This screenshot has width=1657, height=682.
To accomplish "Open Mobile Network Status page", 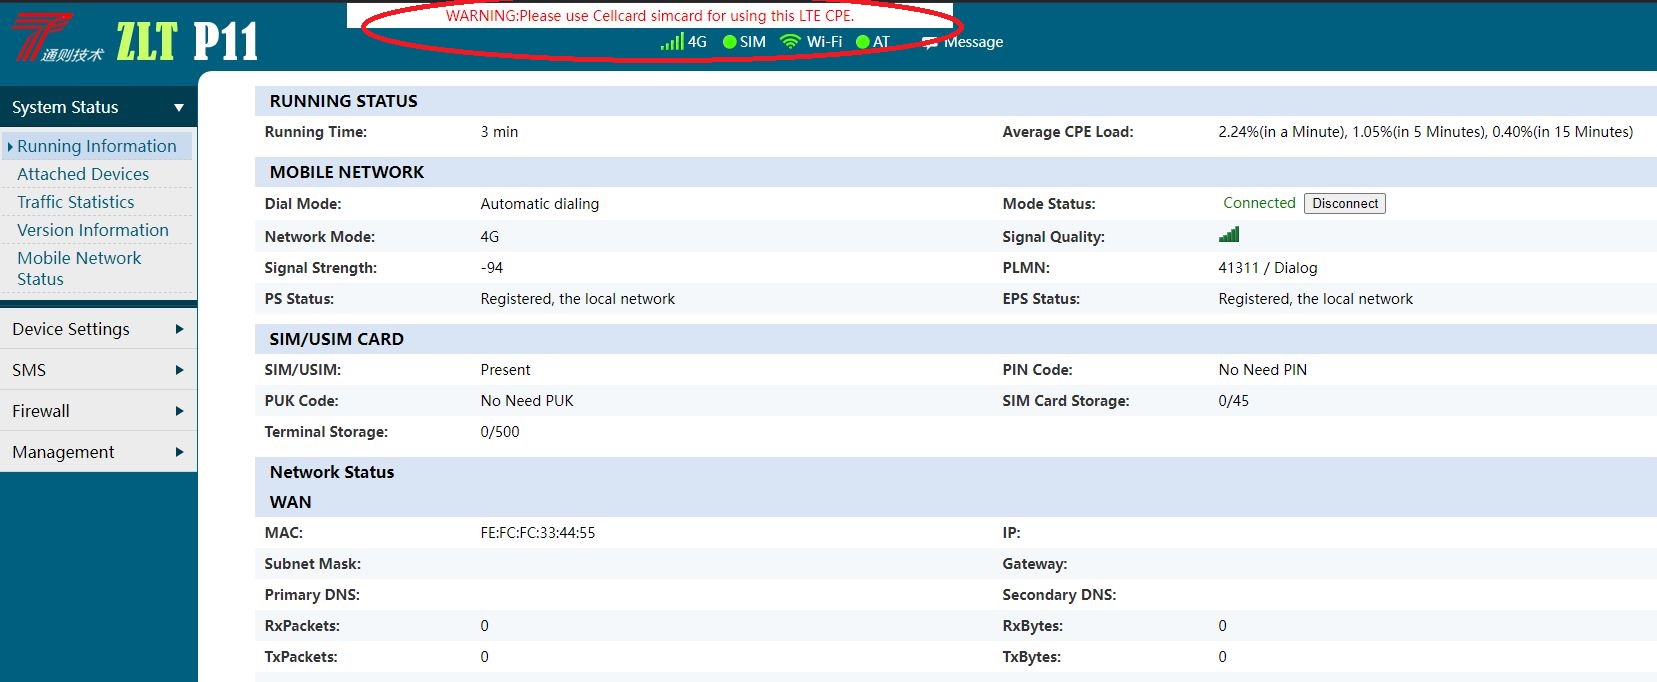I will 79,268.
